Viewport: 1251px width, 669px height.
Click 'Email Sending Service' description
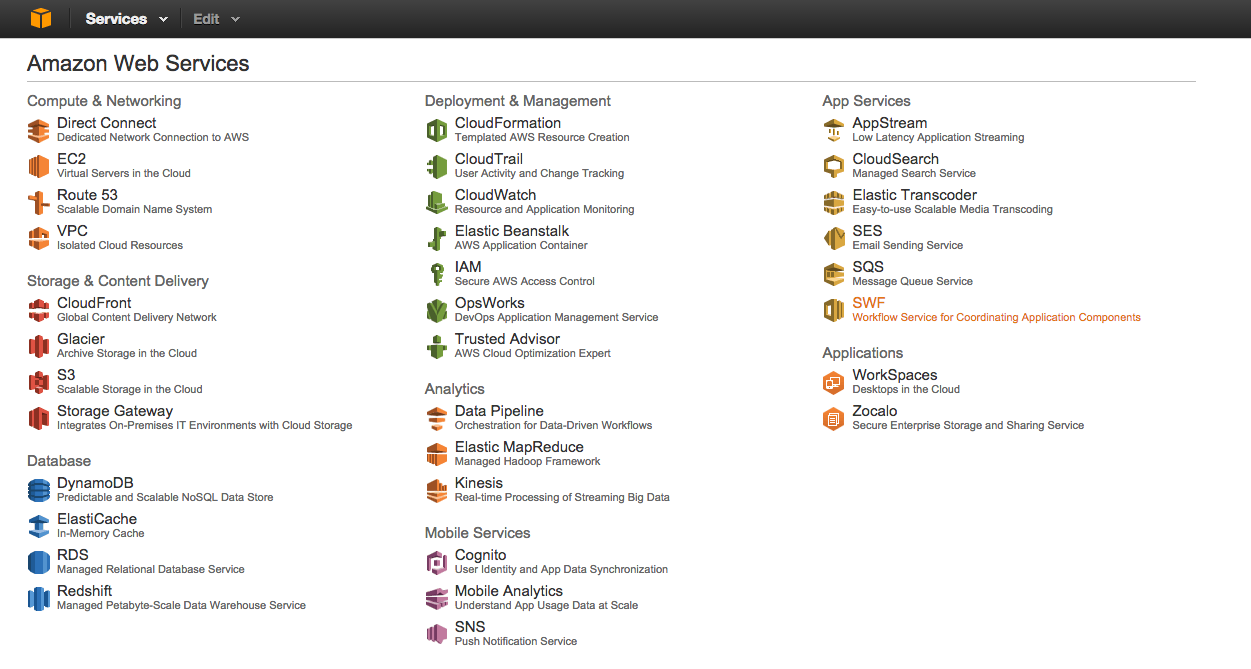[908, 245]
